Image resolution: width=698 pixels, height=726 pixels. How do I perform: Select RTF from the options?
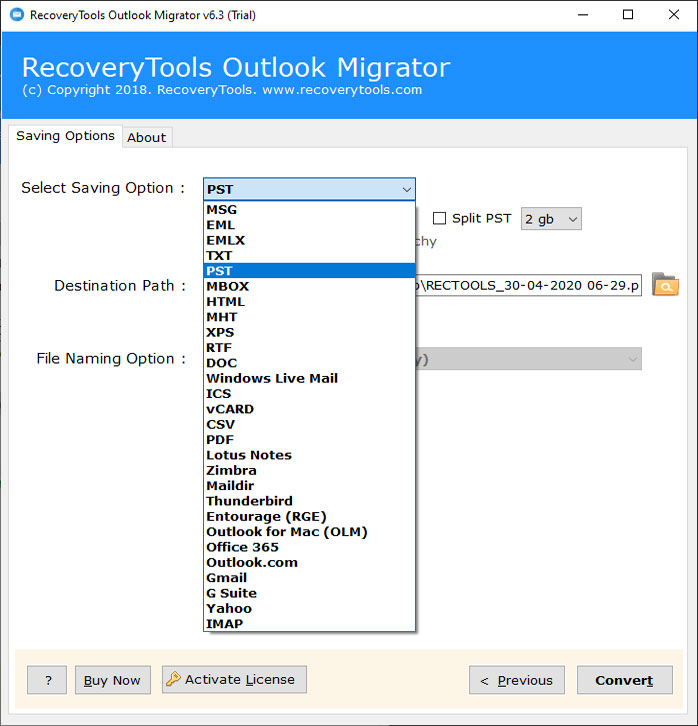[309, 348]
